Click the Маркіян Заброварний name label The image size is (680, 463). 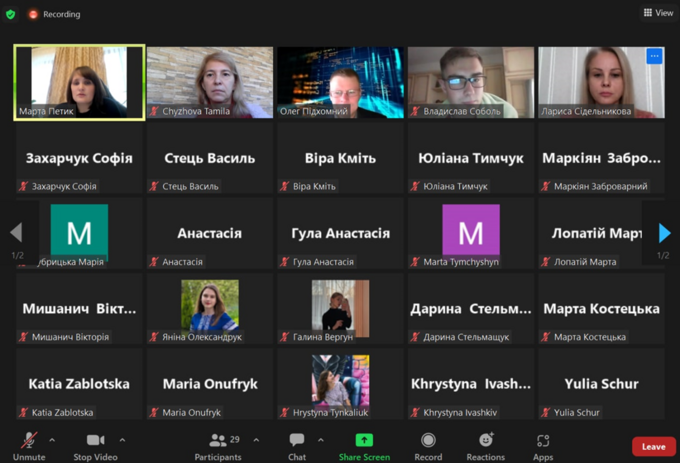click(x=601, y=186)
